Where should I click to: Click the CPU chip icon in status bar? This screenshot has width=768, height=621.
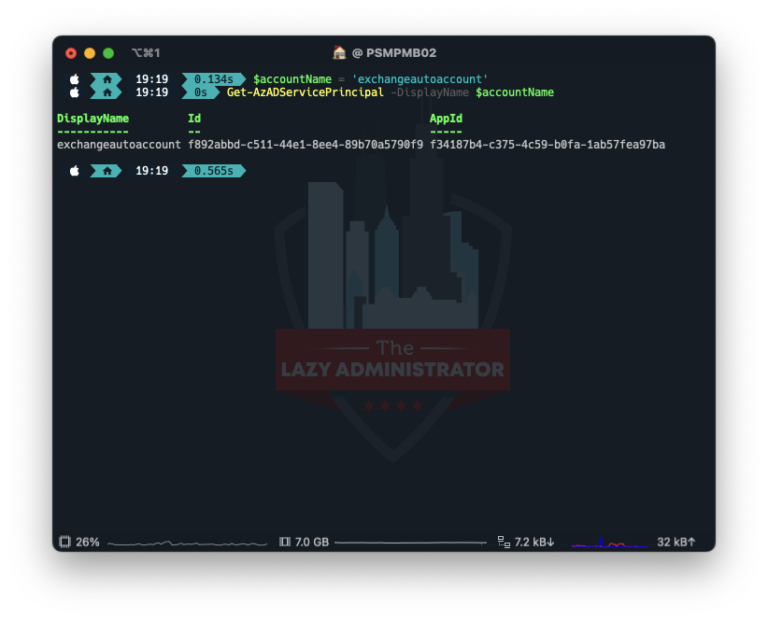coord(65,542)
